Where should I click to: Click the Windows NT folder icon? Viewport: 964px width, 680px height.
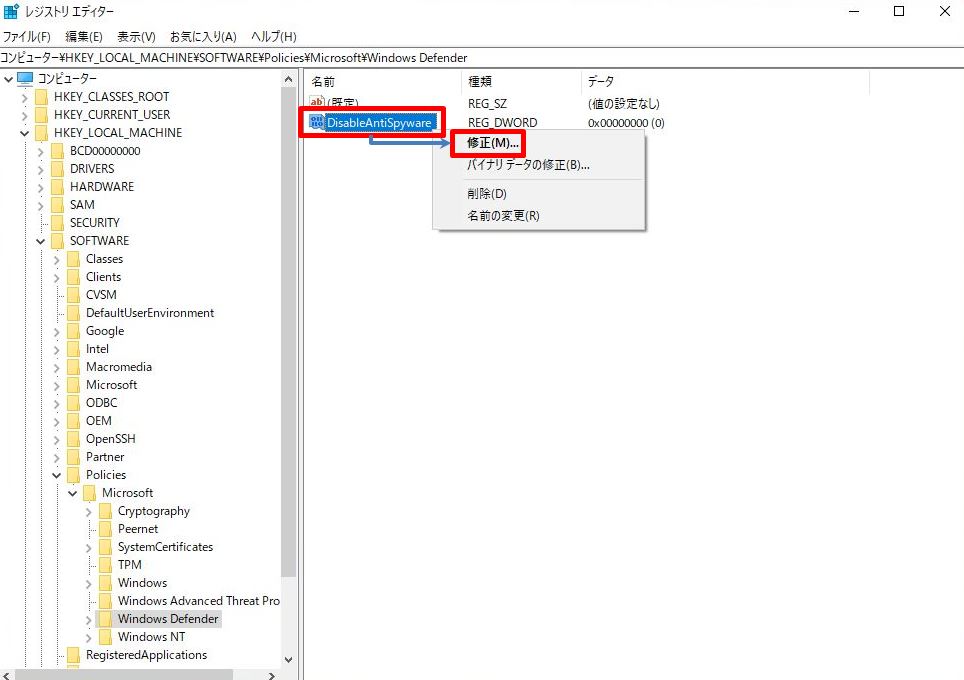(x=106, y=637)
